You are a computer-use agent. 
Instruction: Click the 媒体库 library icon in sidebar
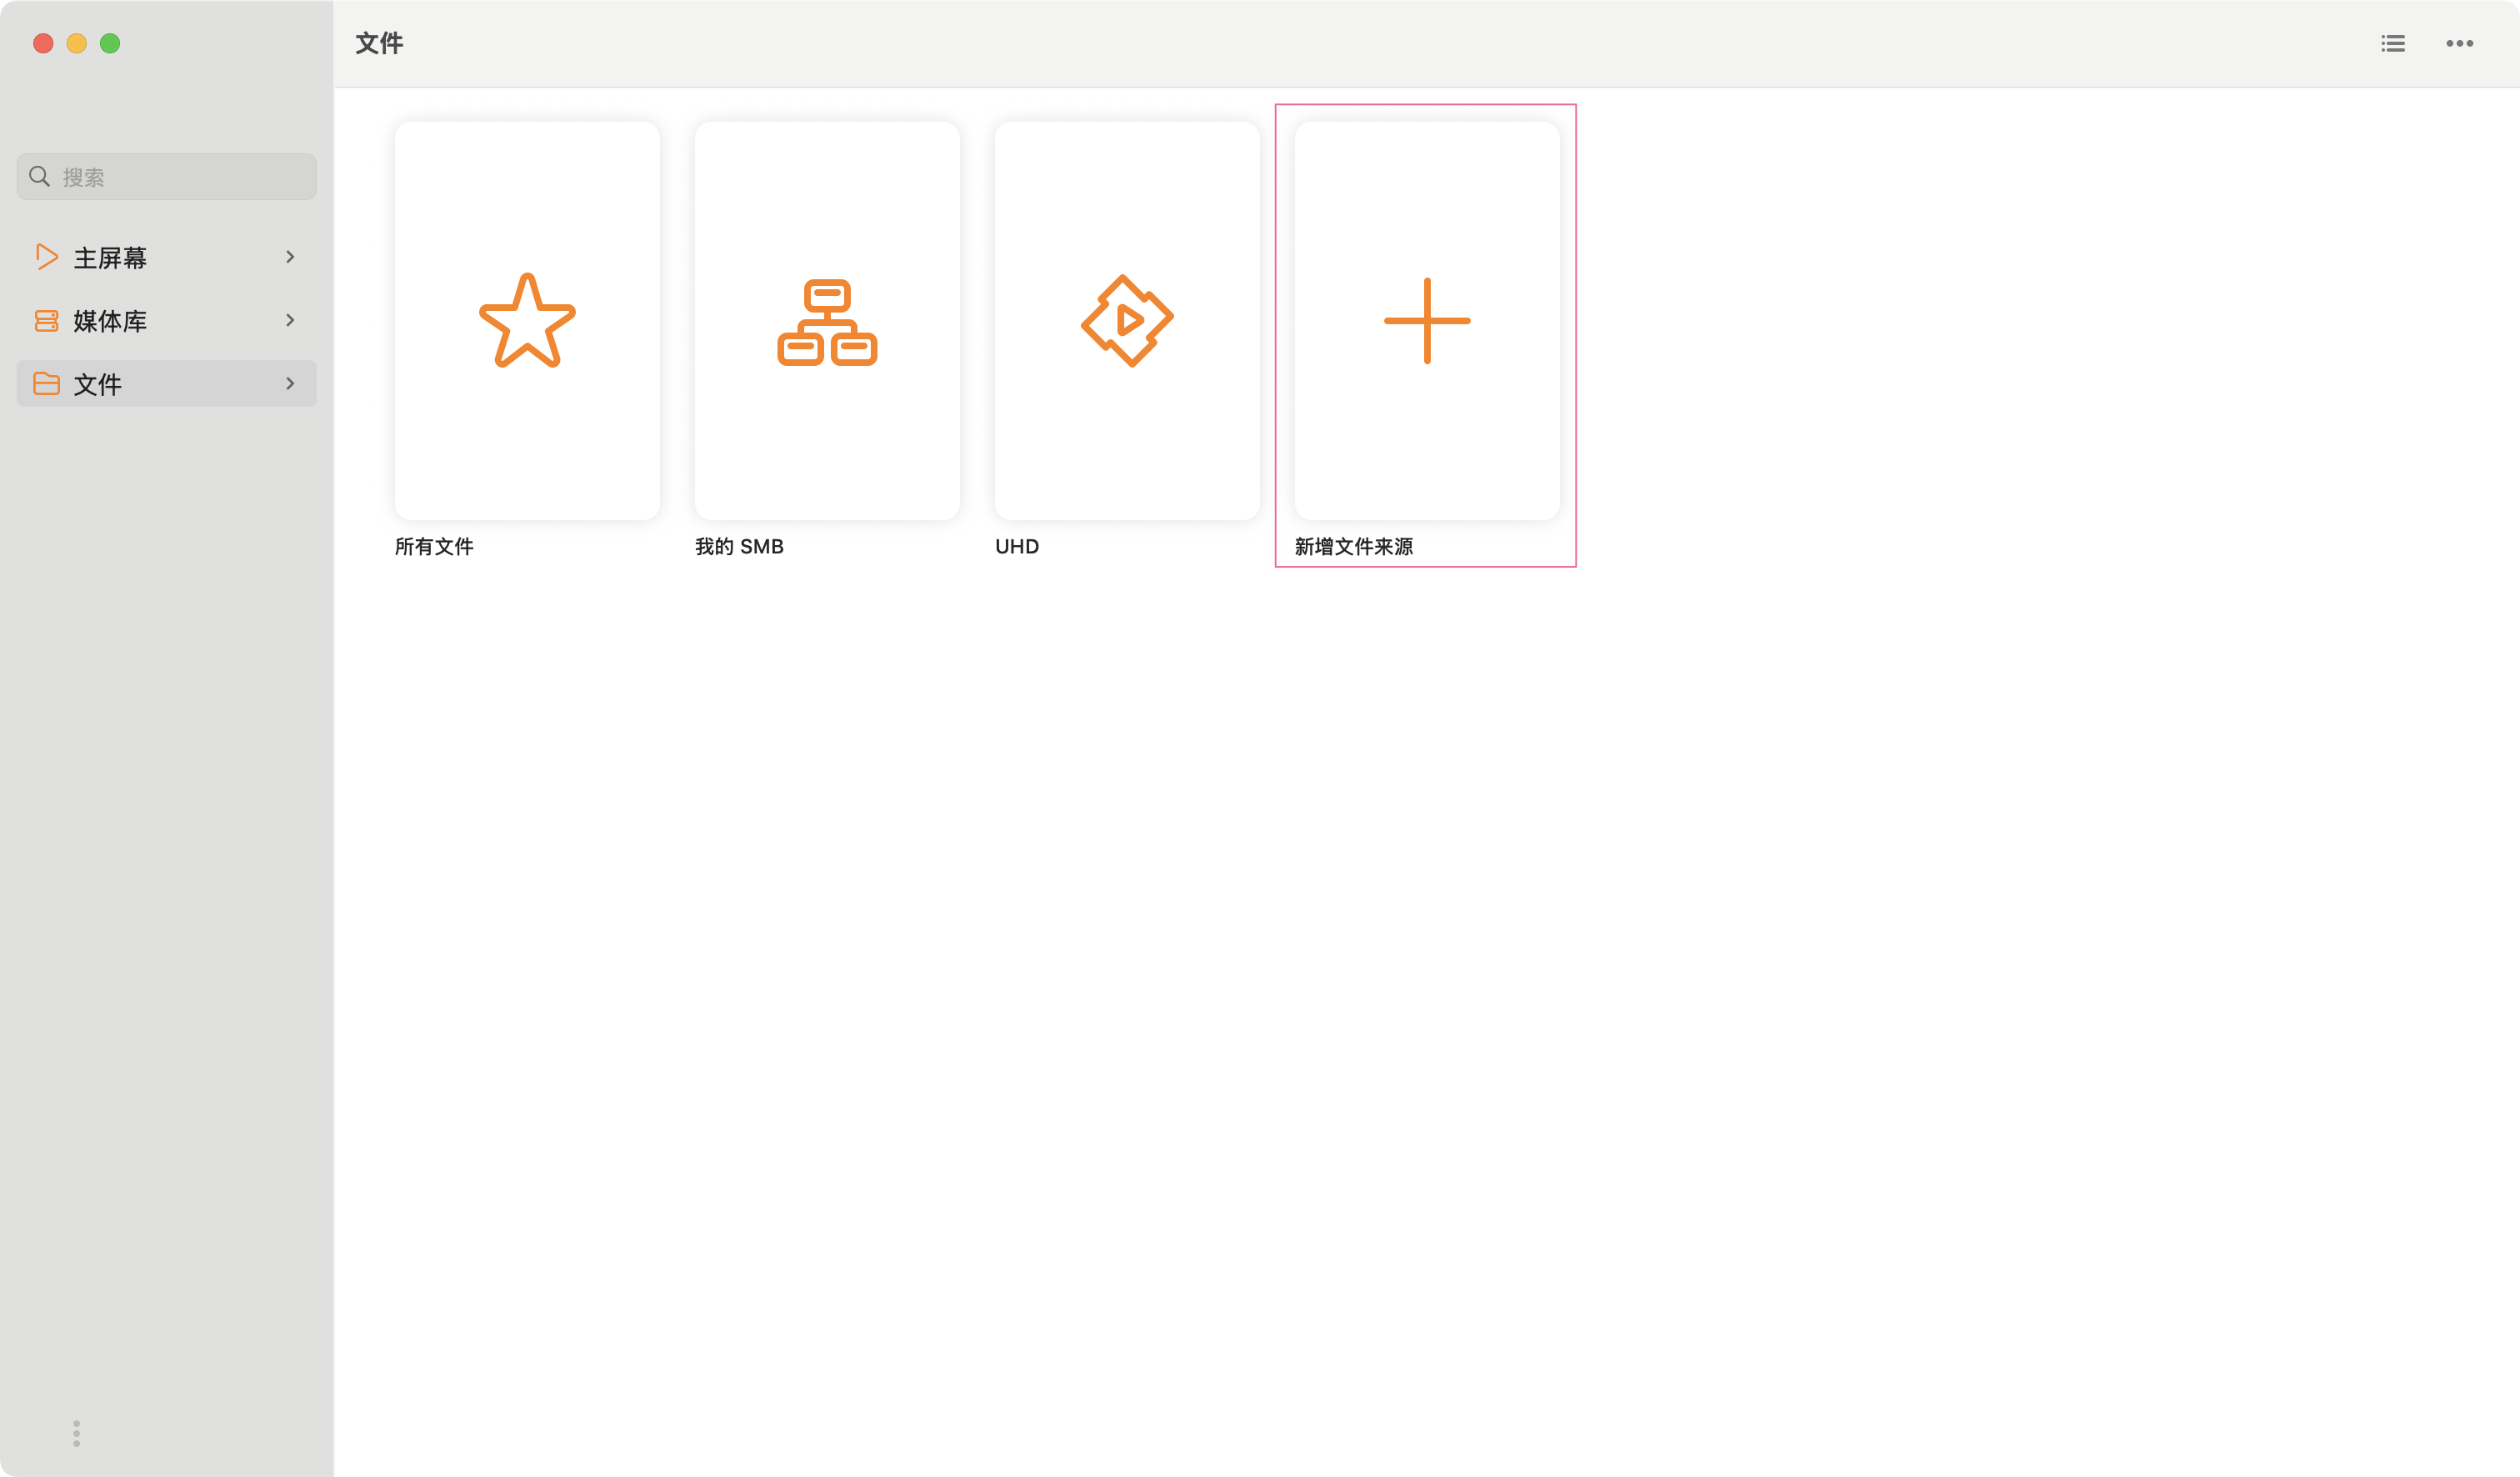pyautogui.click(x=46, y=320)
